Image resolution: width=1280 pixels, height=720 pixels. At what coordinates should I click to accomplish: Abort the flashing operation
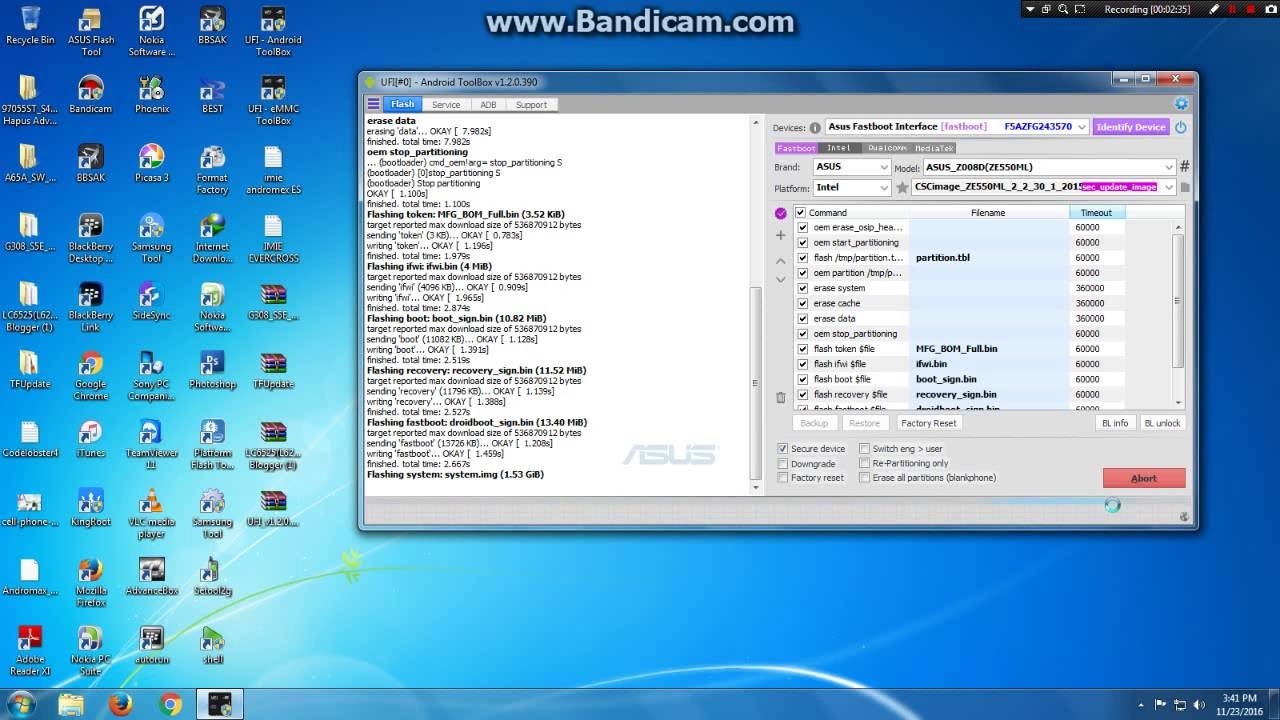tap(1144, 478)
